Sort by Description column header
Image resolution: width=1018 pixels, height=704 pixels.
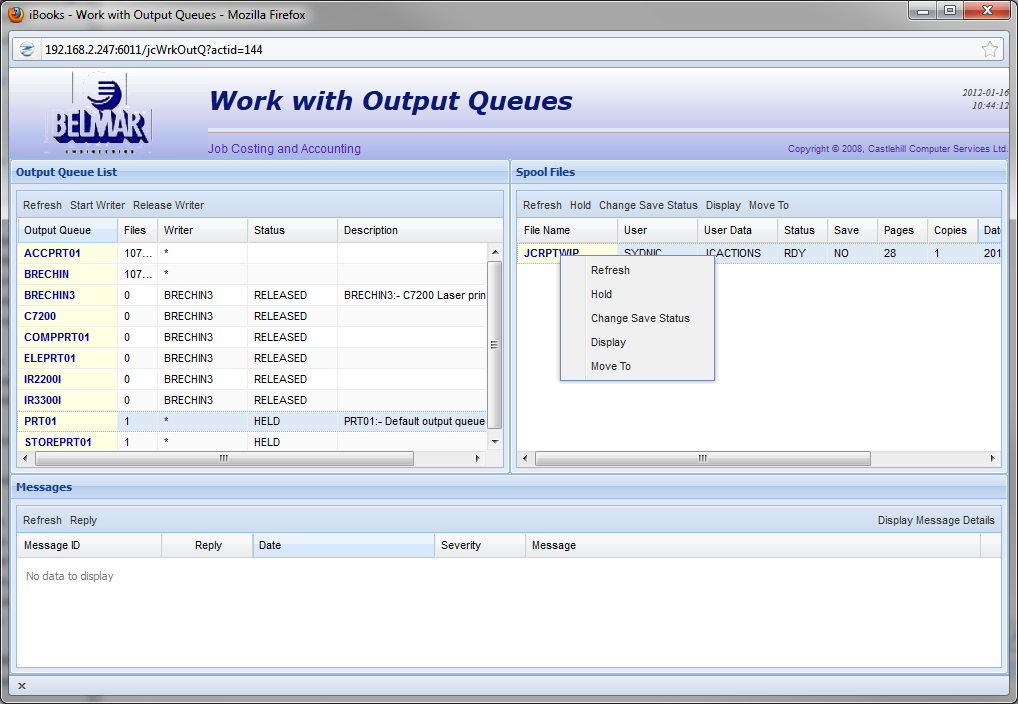[x=420, y=231]
